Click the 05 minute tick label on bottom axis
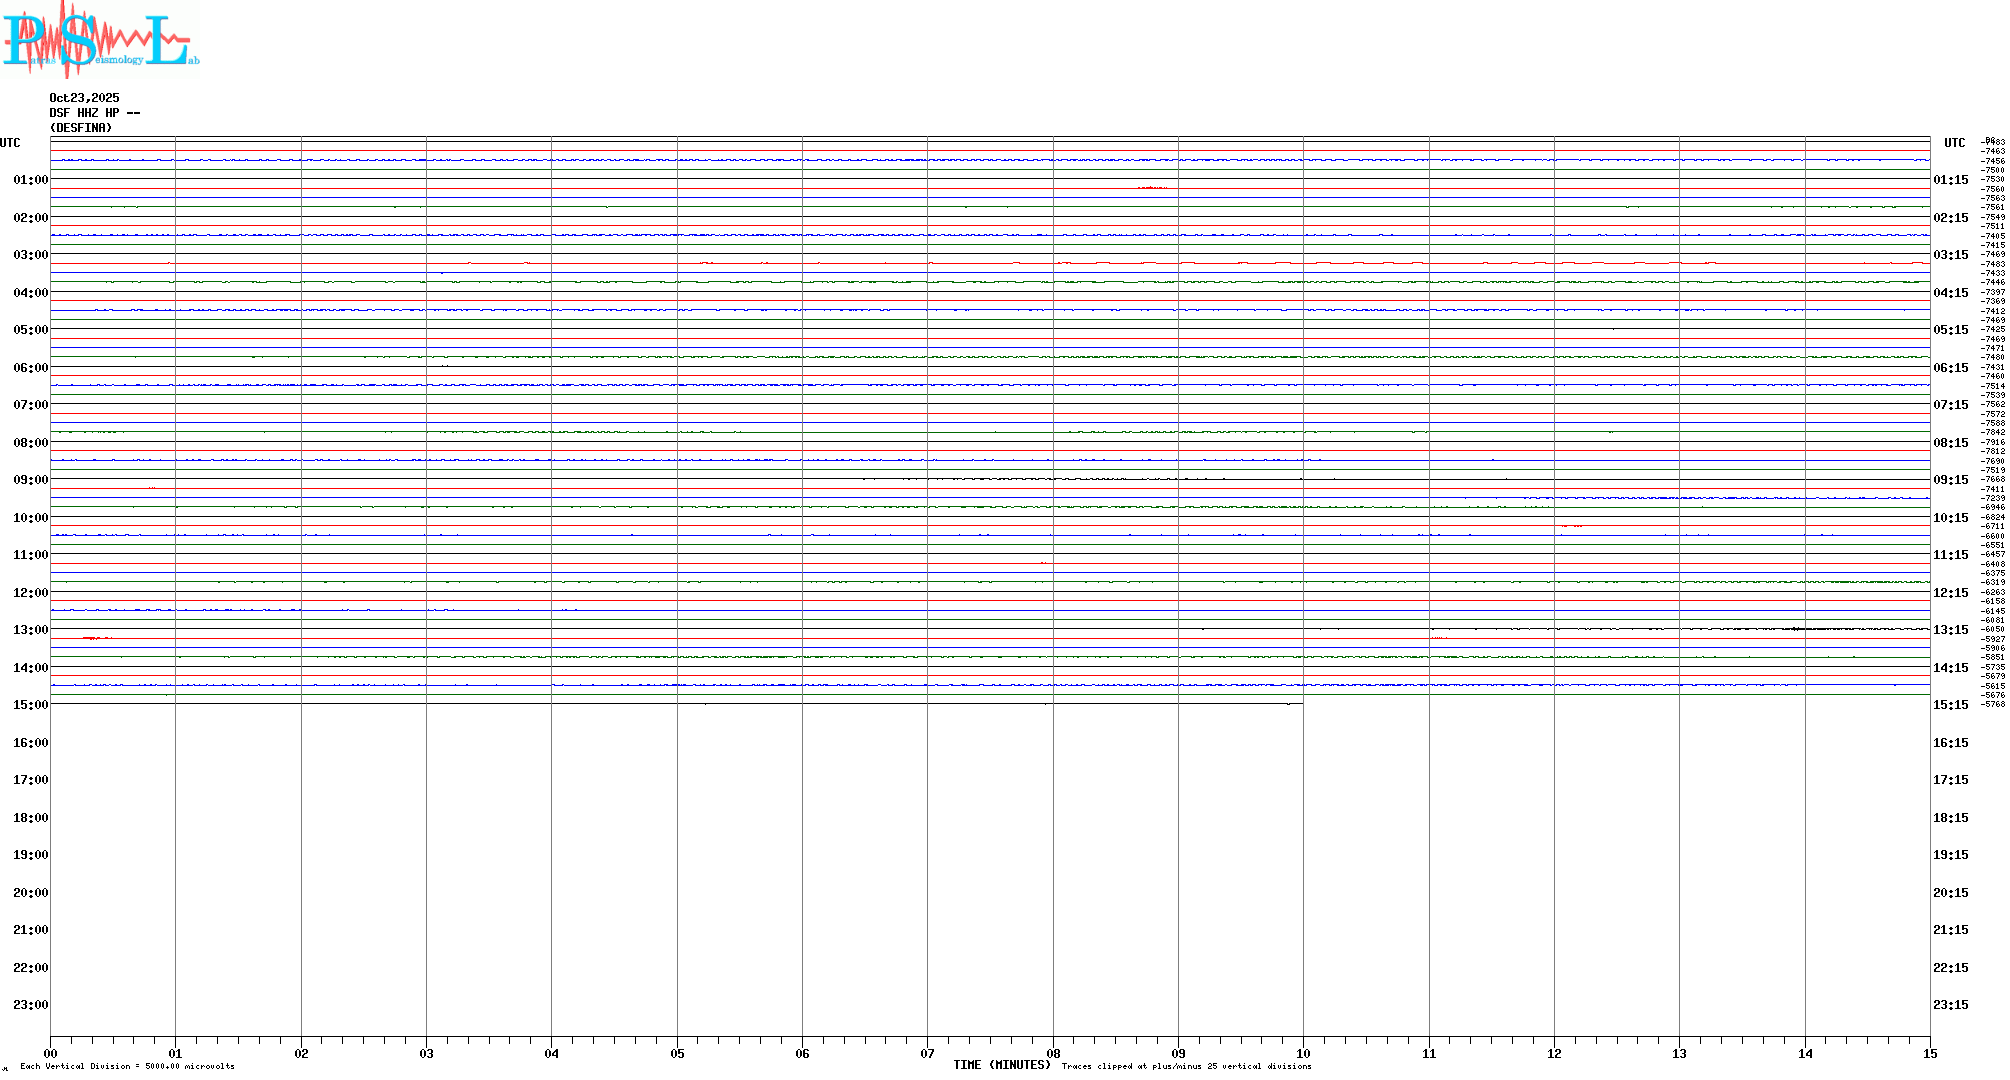 (677, 1053)
